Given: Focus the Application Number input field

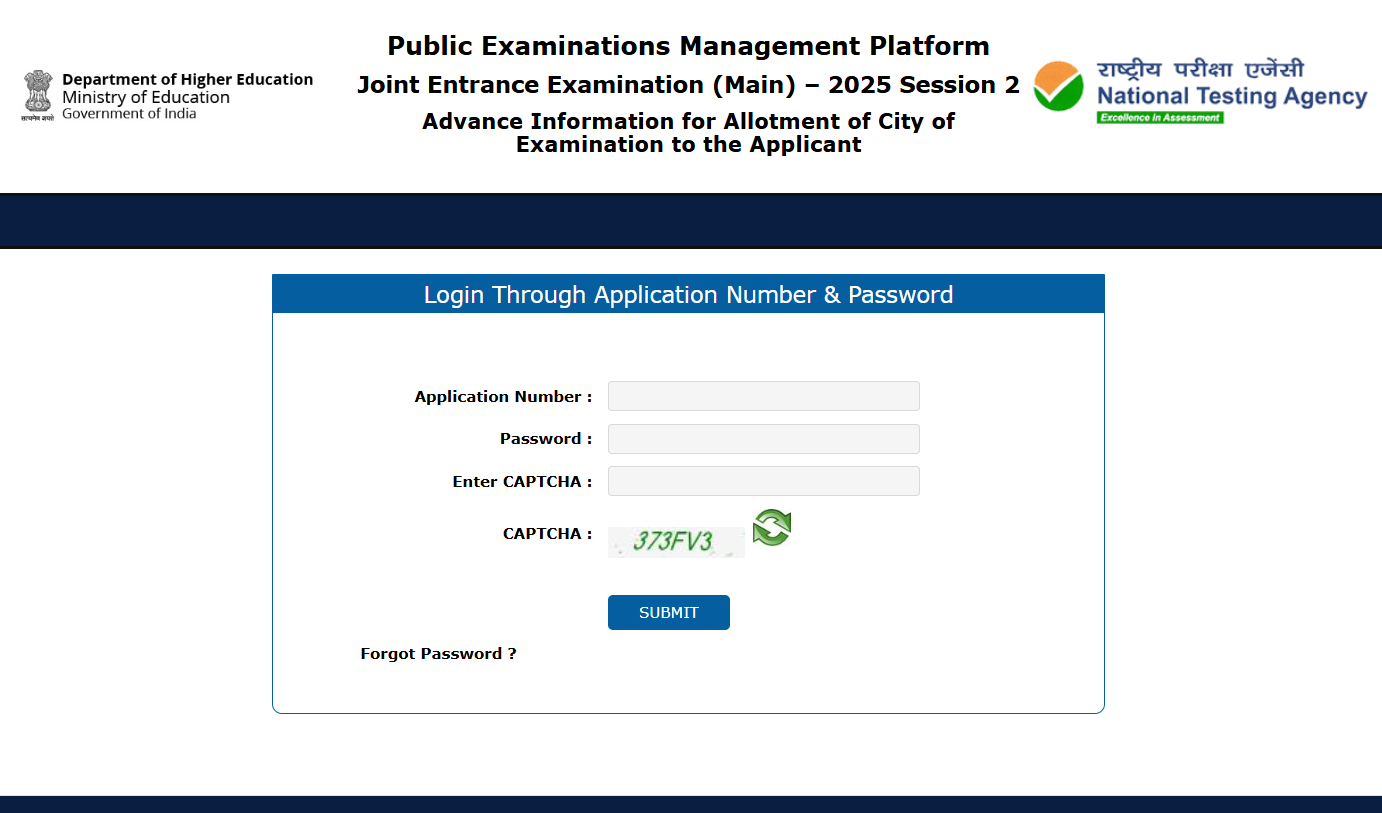Looking at the screenshot, I should click(763, 396).
